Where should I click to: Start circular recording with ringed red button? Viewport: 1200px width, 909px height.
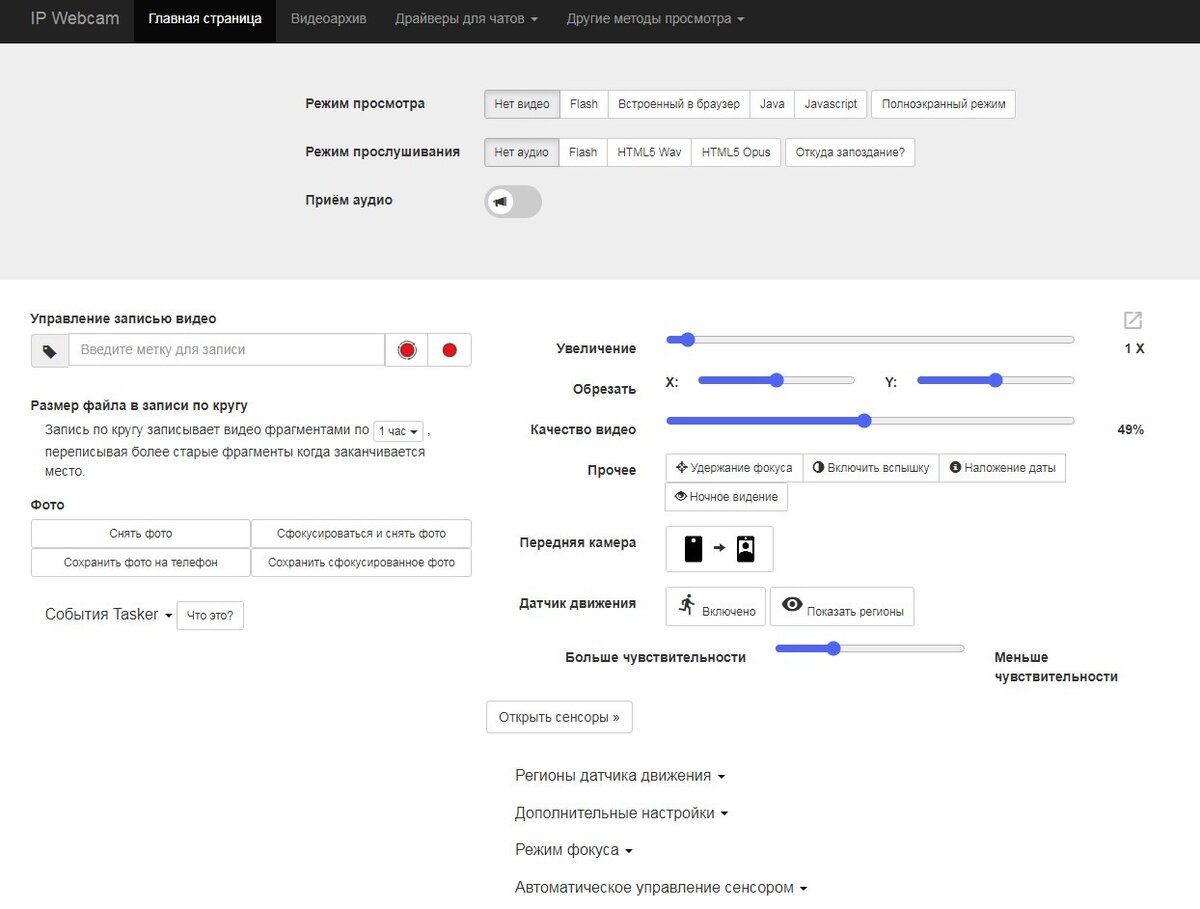(x=406, y=350)
